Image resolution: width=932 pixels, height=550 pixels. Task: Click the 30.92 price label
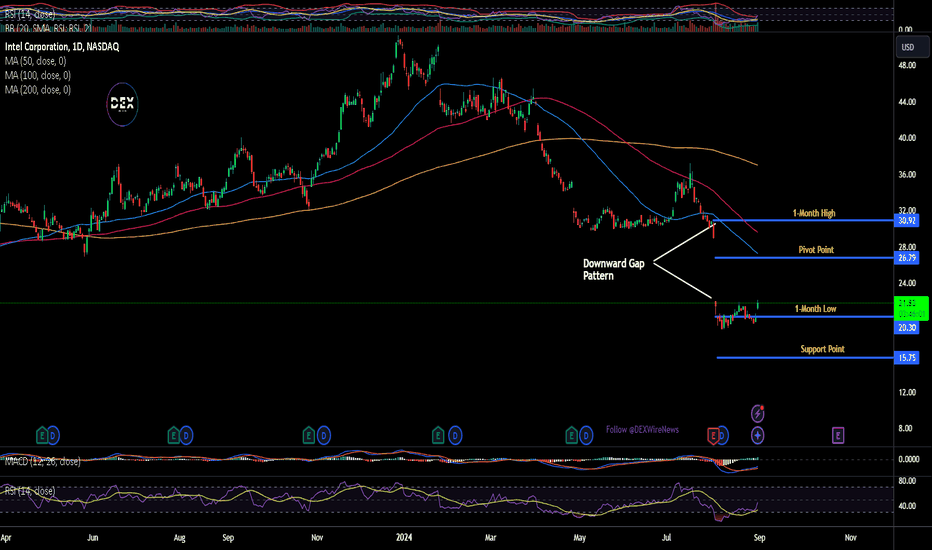[906, 221]
